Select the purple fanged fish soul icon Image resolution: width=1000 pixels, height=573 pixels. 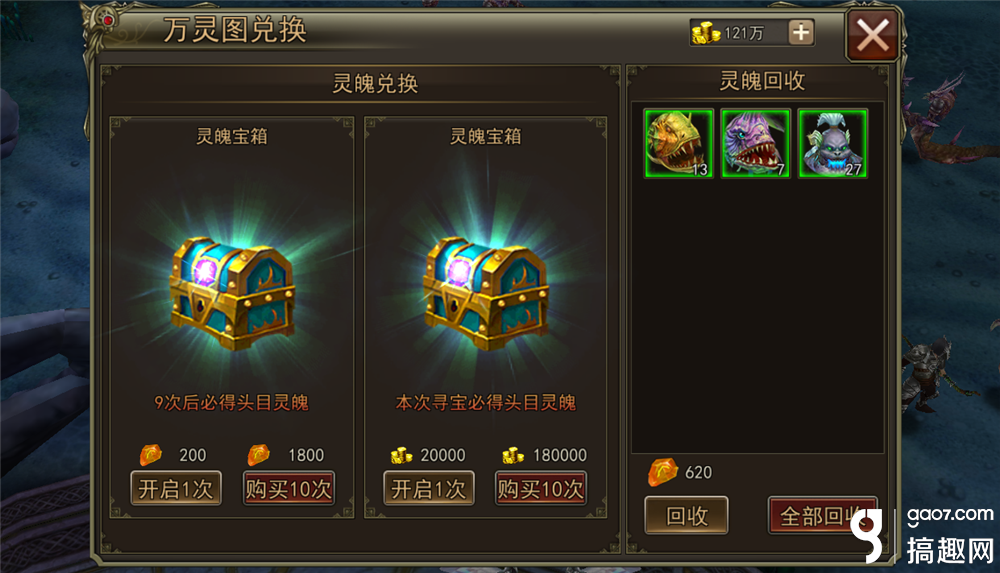[756, 143]
